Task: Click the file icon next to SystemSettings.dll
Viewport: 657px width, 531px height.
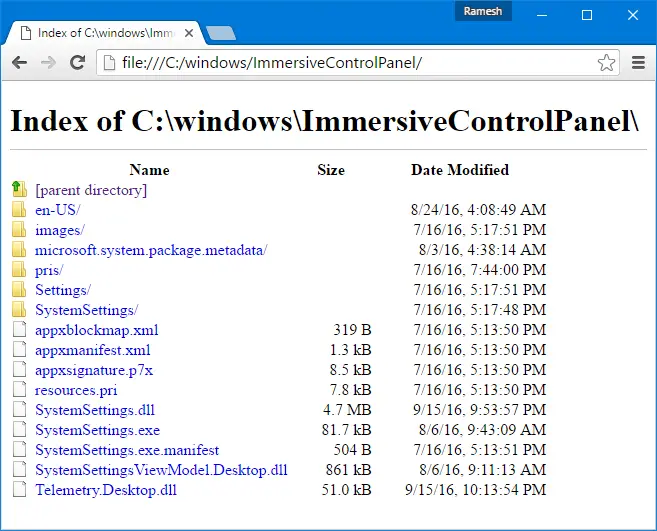Action: coord(19,409)
